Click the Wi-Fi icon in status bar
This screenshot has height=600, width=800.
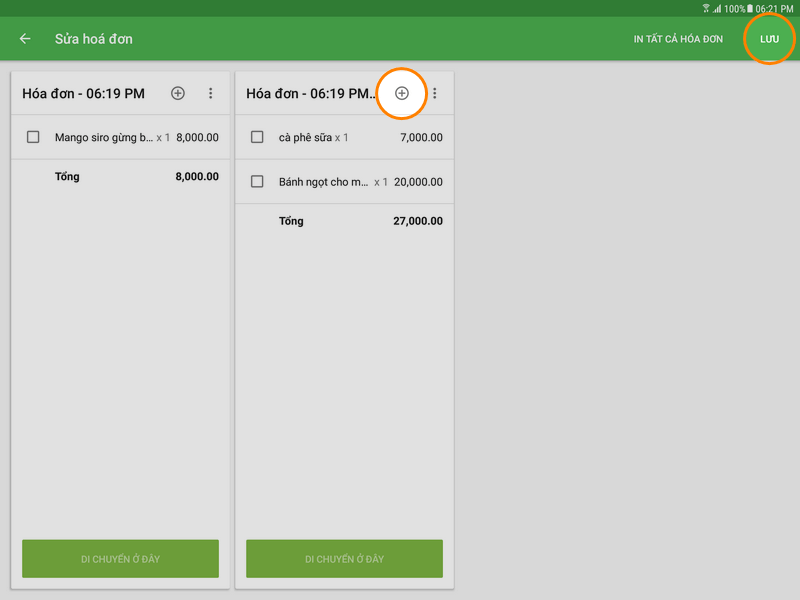(706, 9)
